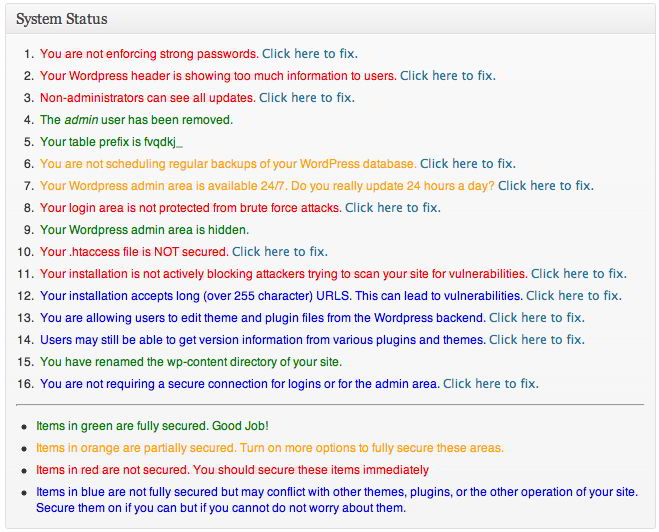Select 'Do you really update 24 hours a day?' text
659x532 pixels.
393,185
